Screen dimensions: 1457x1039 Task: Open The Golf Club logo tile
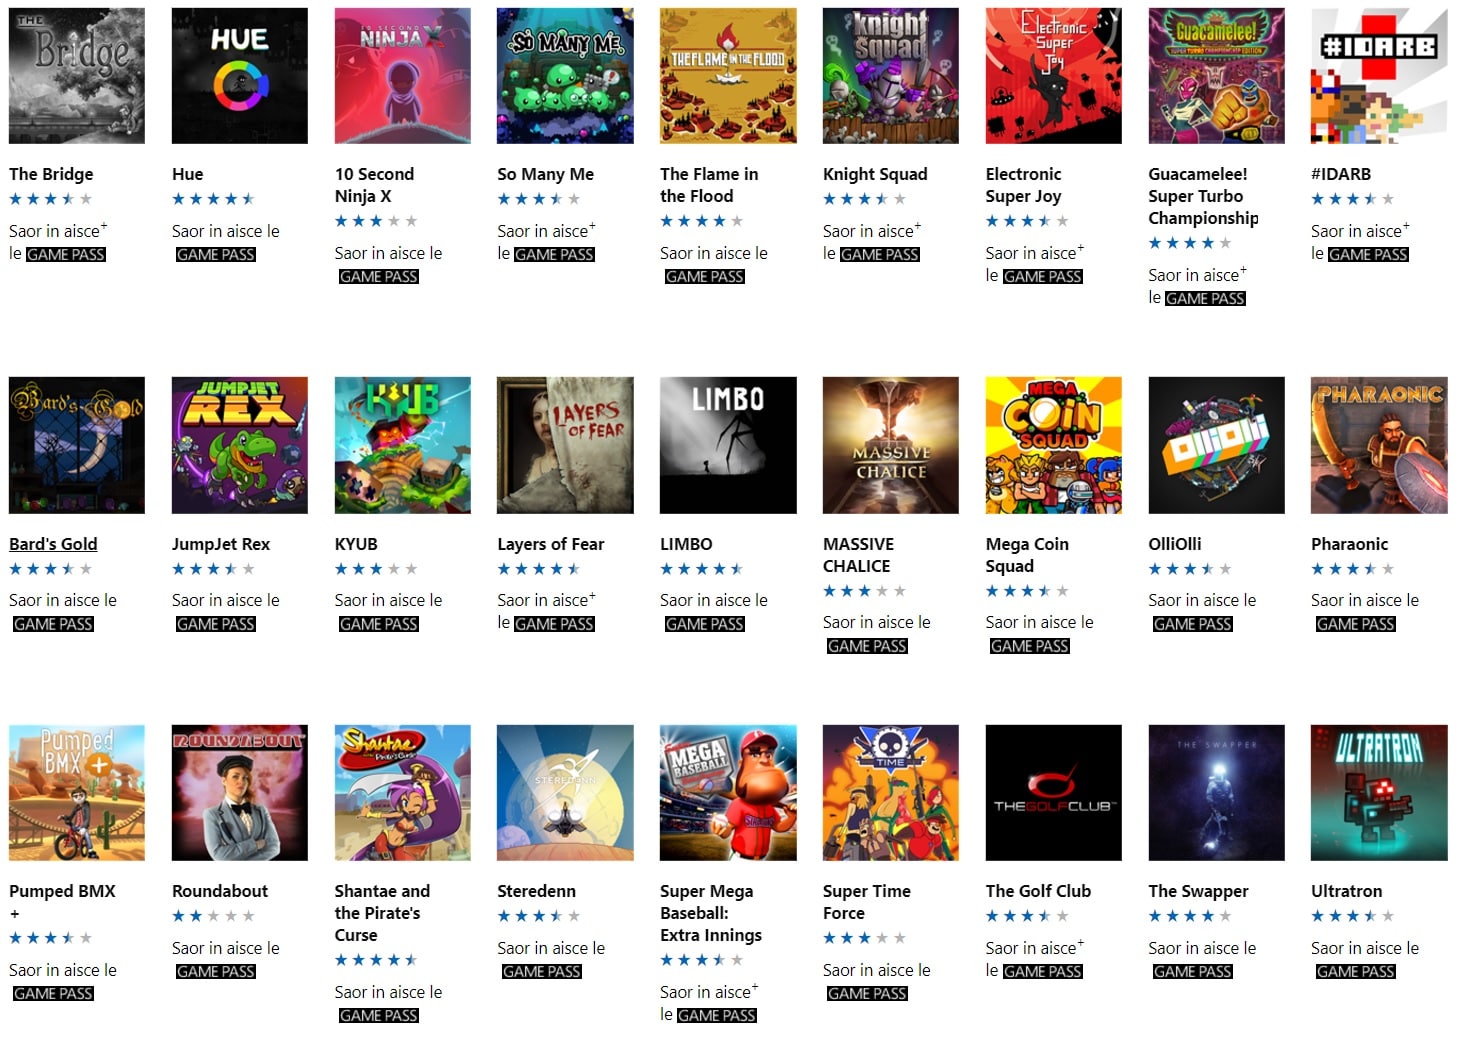(1053, 793)
